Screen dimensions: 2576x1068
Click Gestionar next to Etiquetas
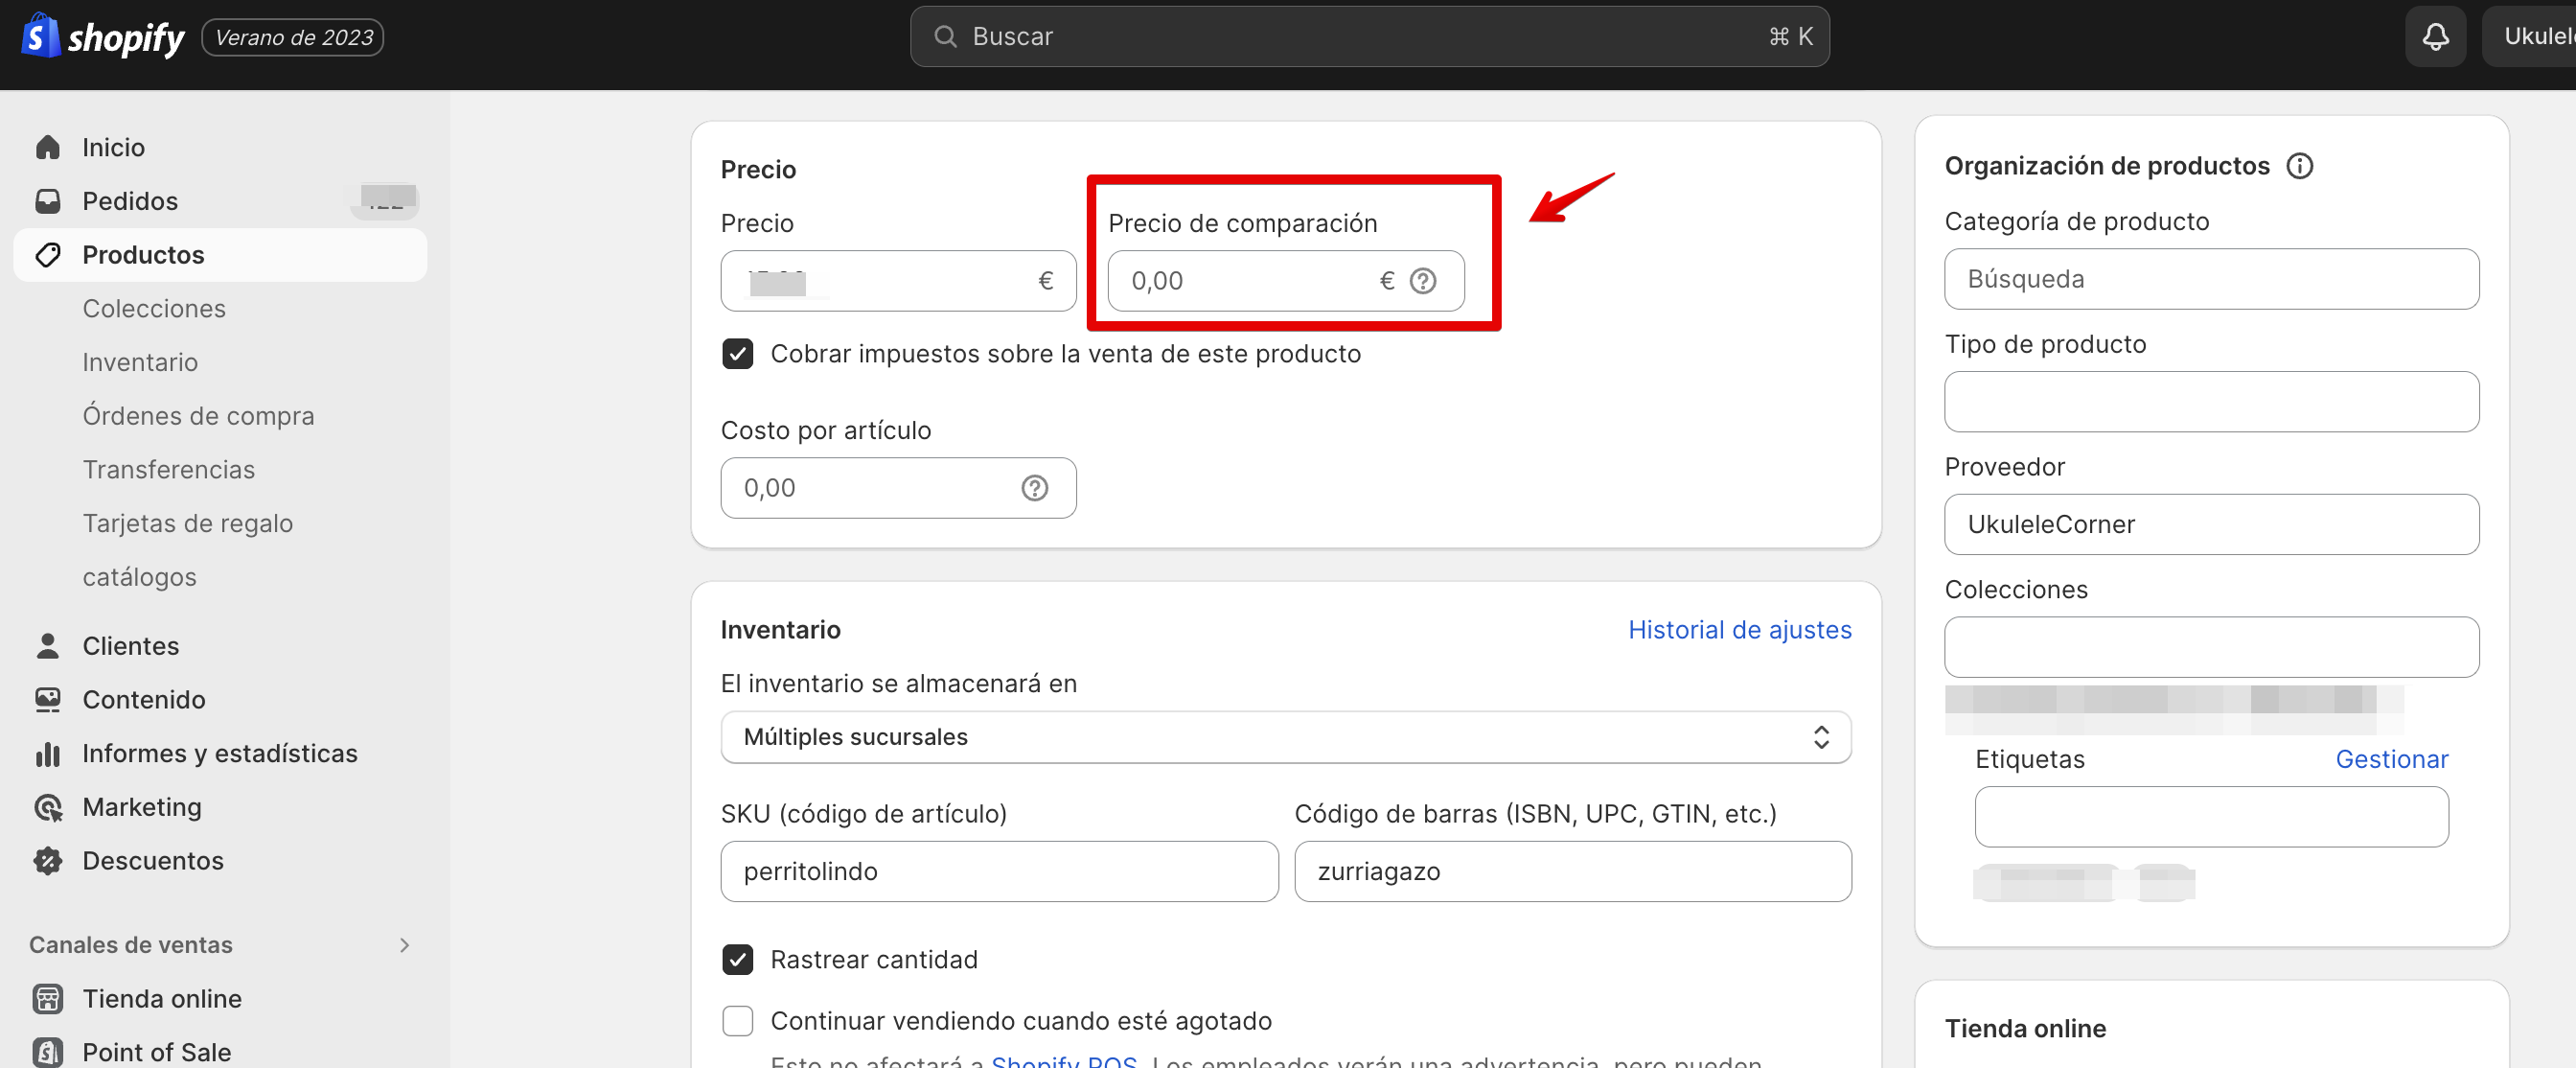(x=2390, y=759)
